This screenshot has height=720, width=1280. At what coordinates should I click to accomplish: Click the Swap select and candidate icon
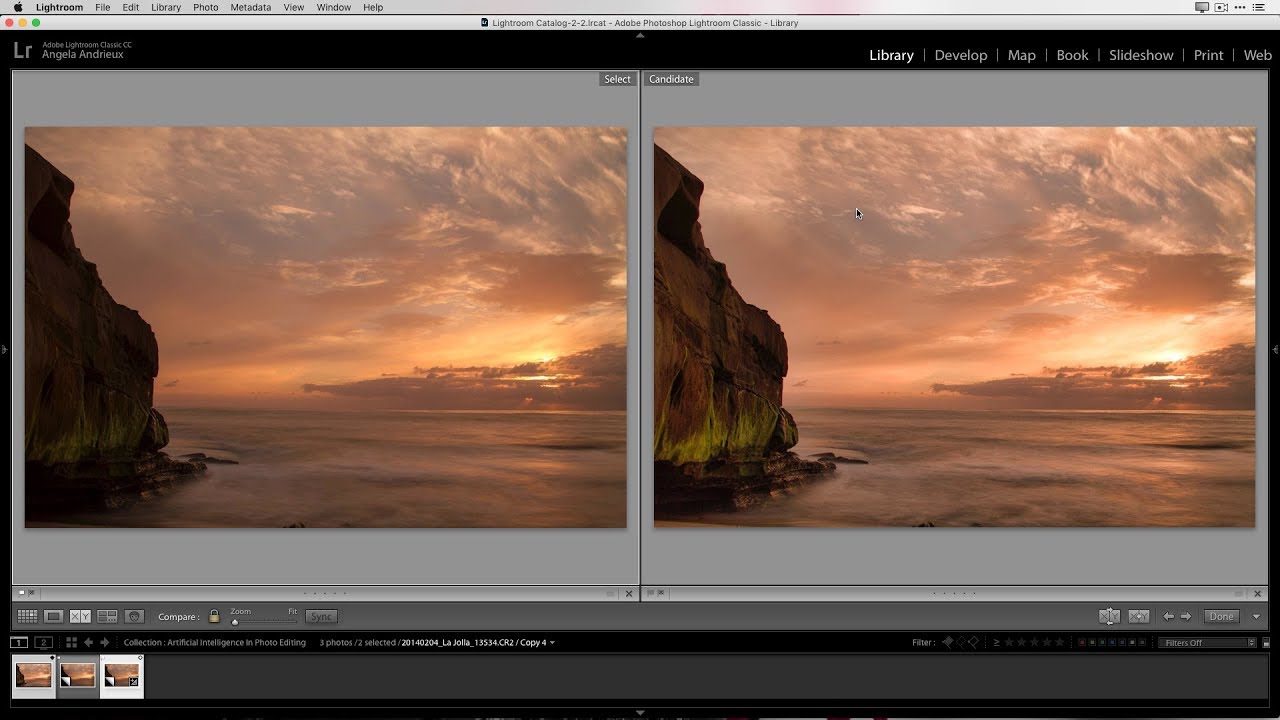[1109, 616]
